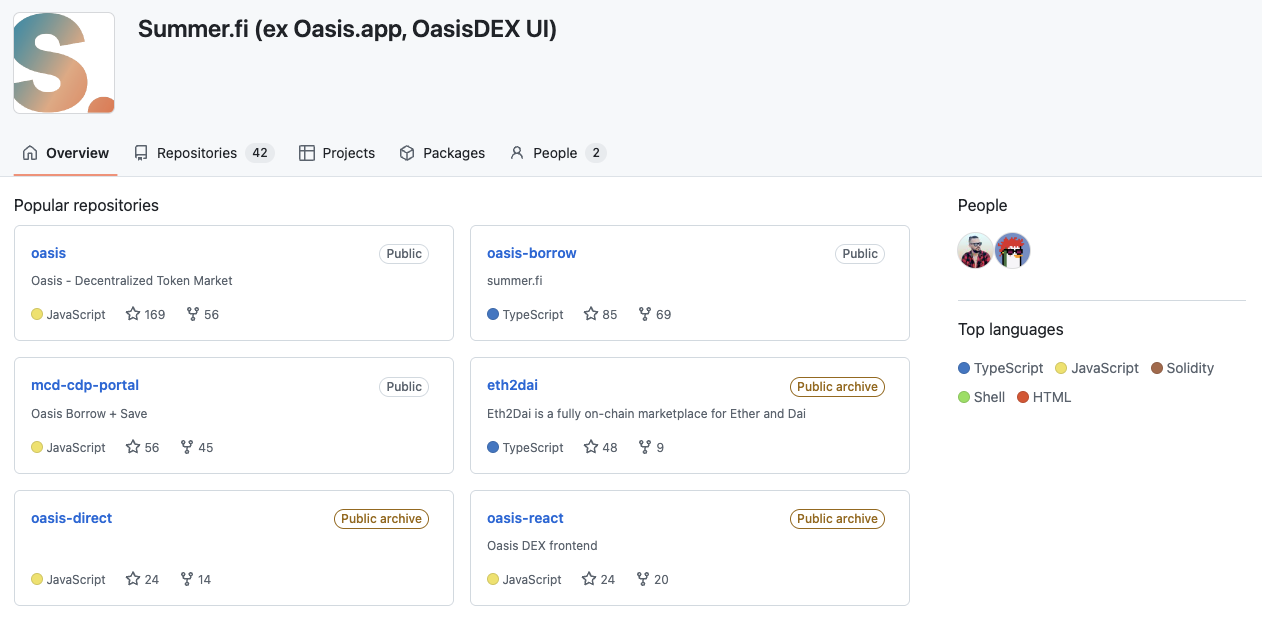Open the Projects tab
The height and width of the screenshot is (617, 1262).
pos(337,153)
